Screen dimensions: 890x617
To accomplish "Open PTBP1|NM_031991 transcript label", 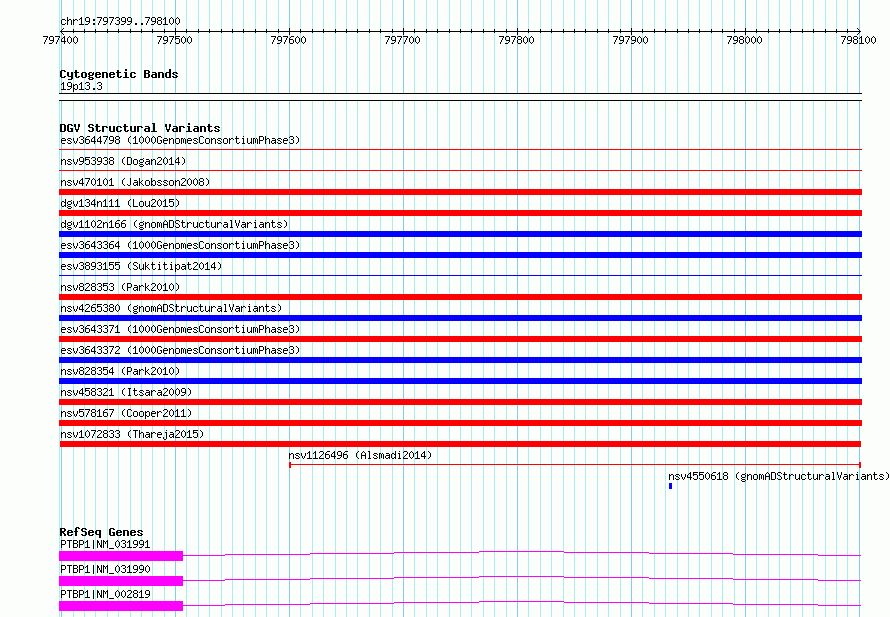I will [x=105, y=544].
